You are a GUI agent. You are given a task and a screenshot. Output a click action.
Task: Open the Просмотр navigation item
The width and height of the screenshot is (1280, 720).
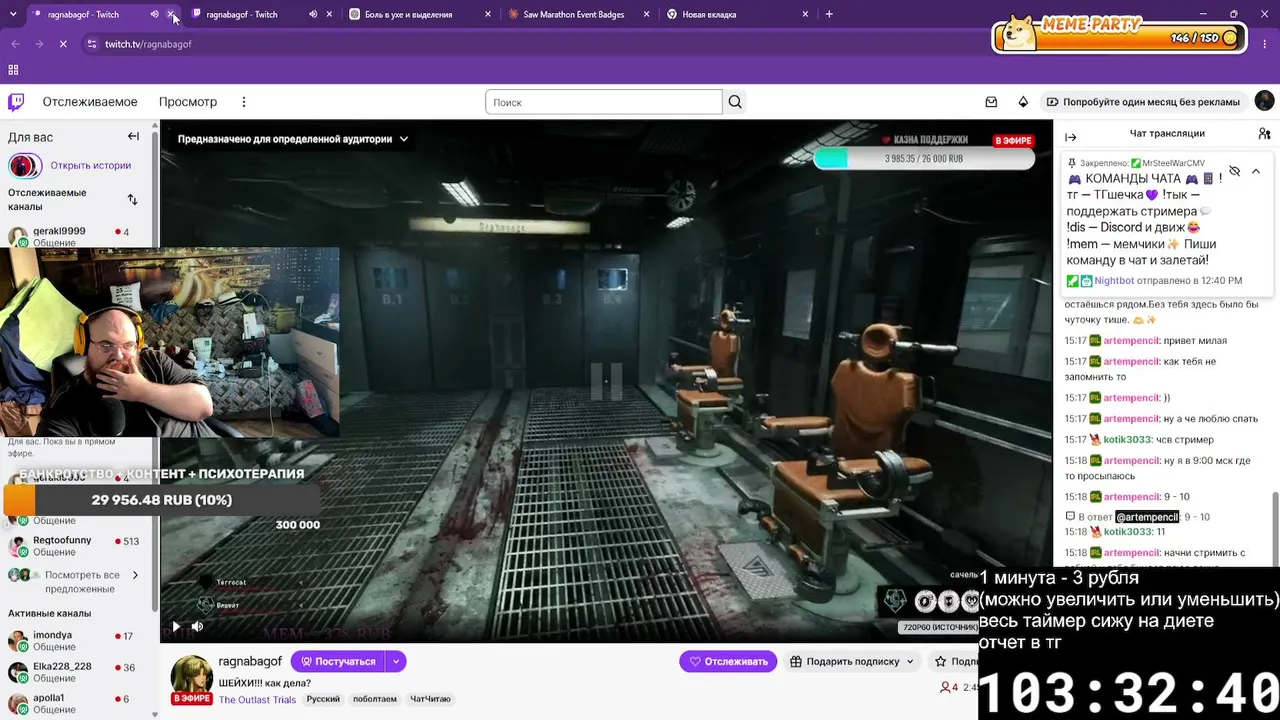(188, 102)
